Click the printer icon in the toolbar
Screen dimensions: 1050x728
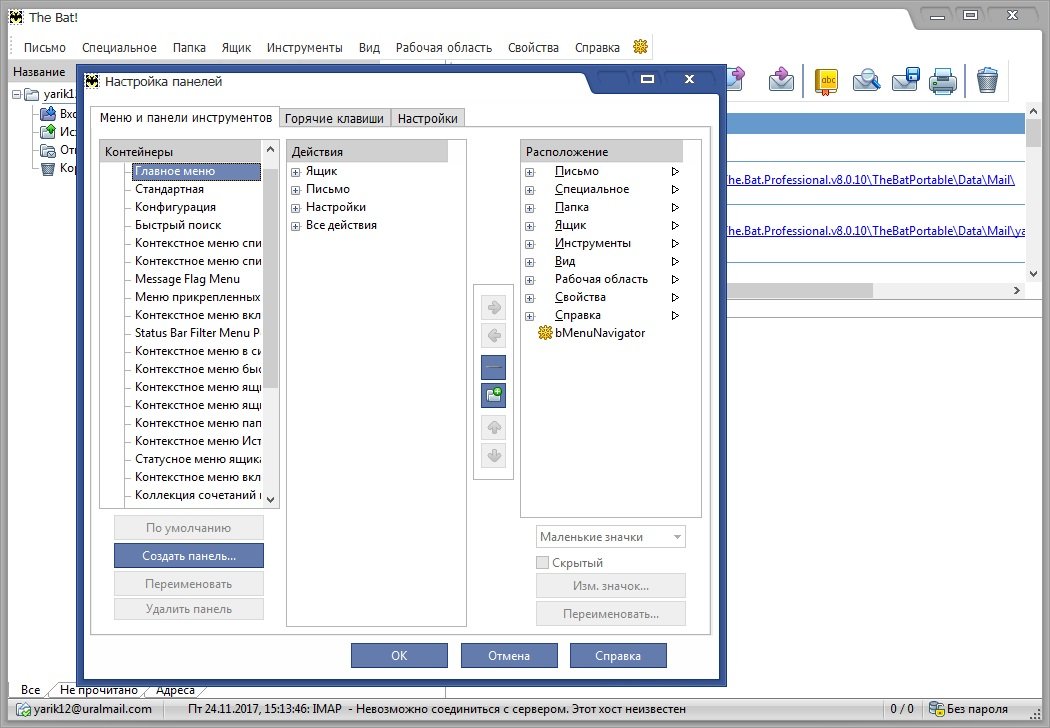click(942, 80)
